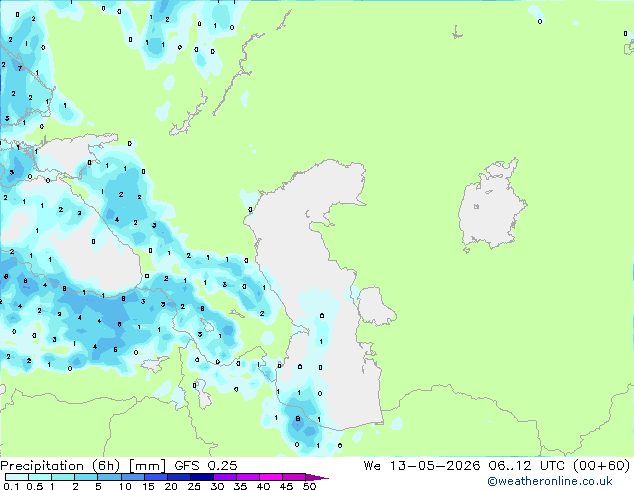Click the 0.1–0.5 mm legend color swatch

click(17, 477)
